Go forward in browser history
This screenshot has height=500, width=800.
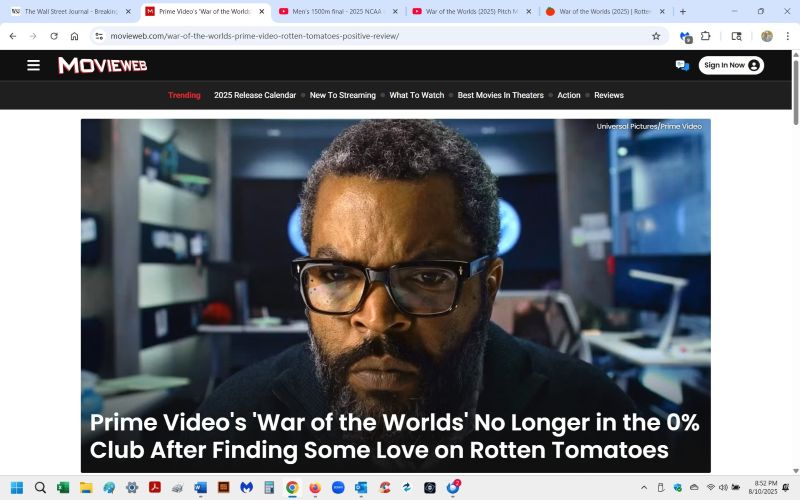33,36
